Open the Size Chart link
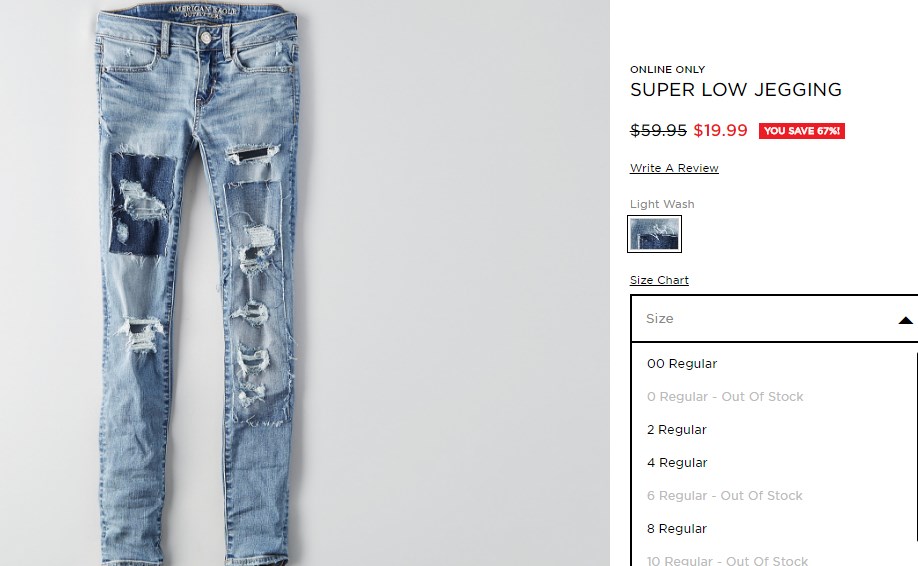 tap(659, 280)
